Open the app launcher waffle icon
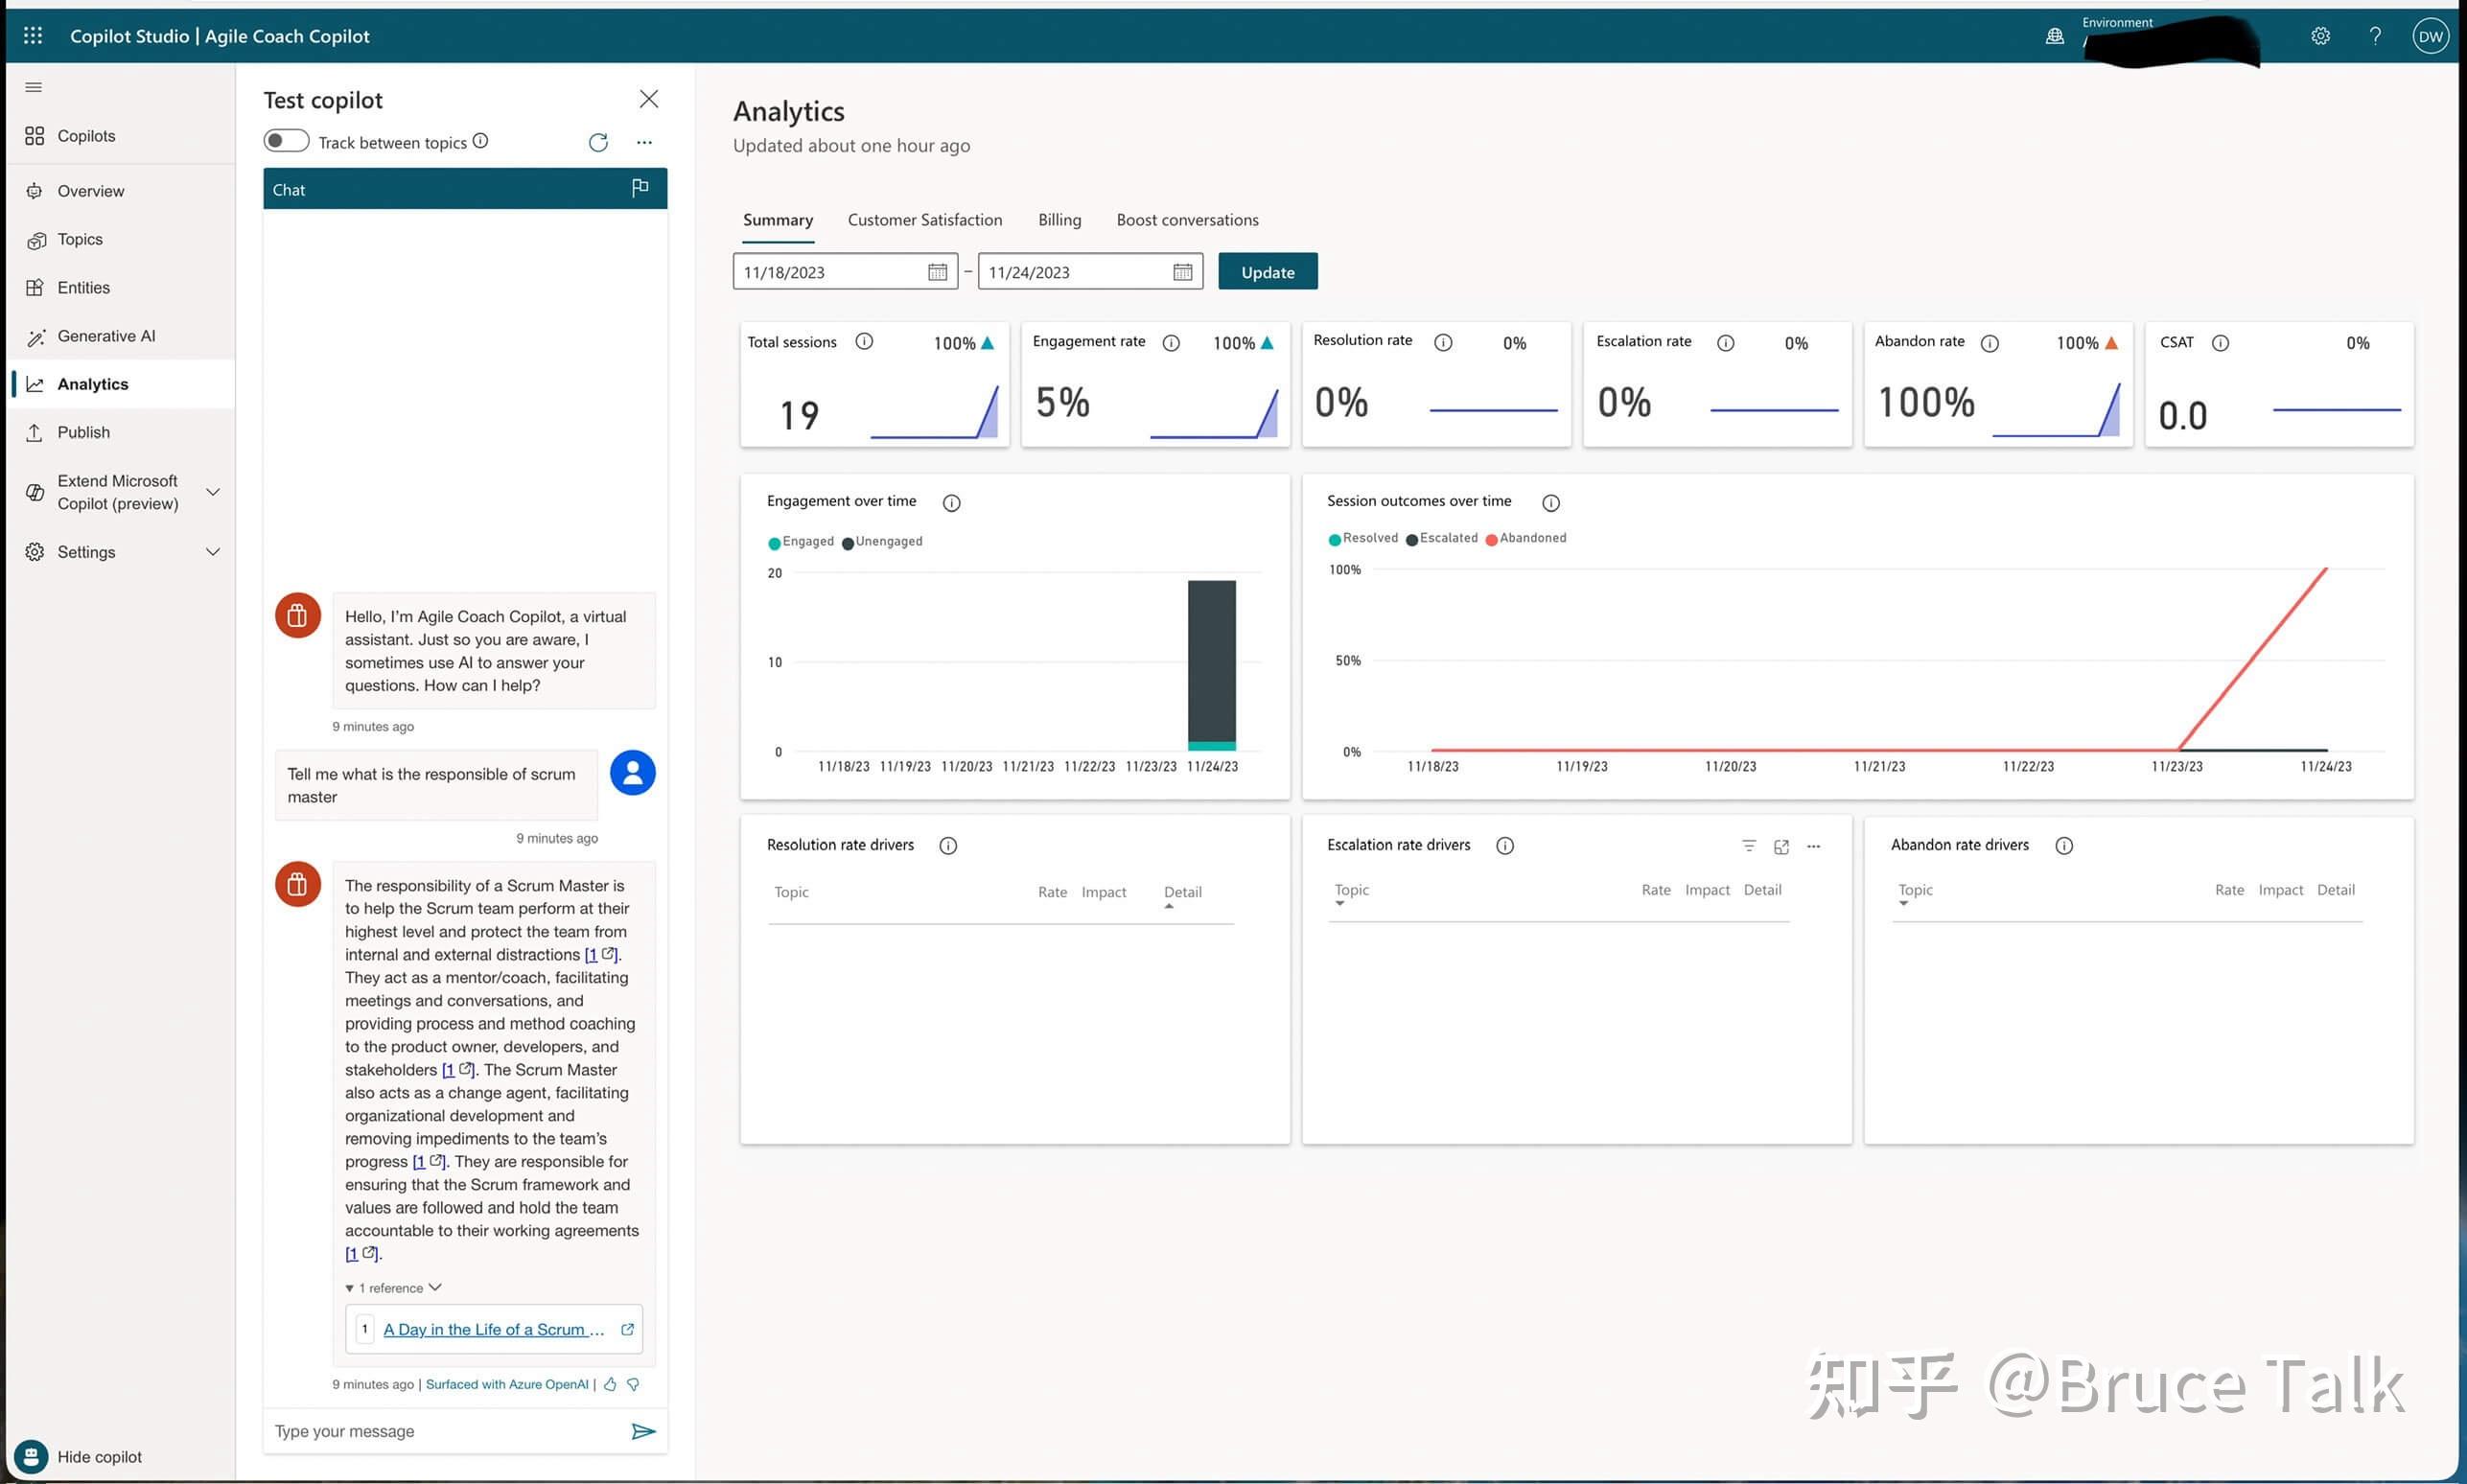2467x1484 pixels. pyautogui.click(x=33, y=36)
